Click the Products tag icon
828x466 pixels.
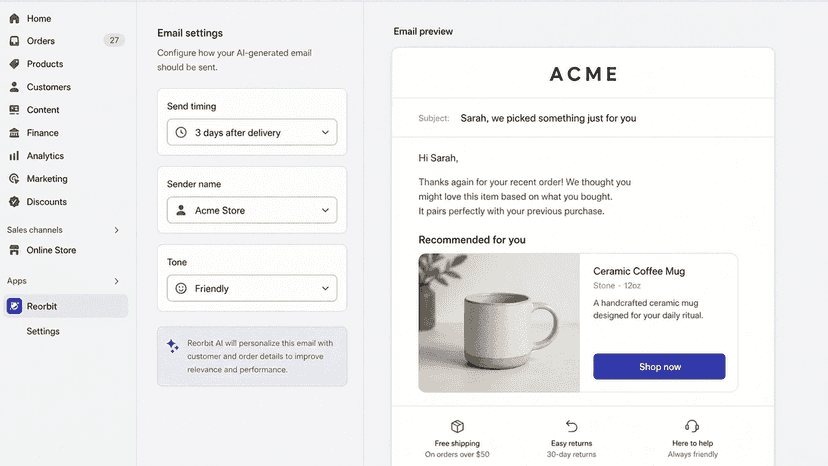coord(14,64)
